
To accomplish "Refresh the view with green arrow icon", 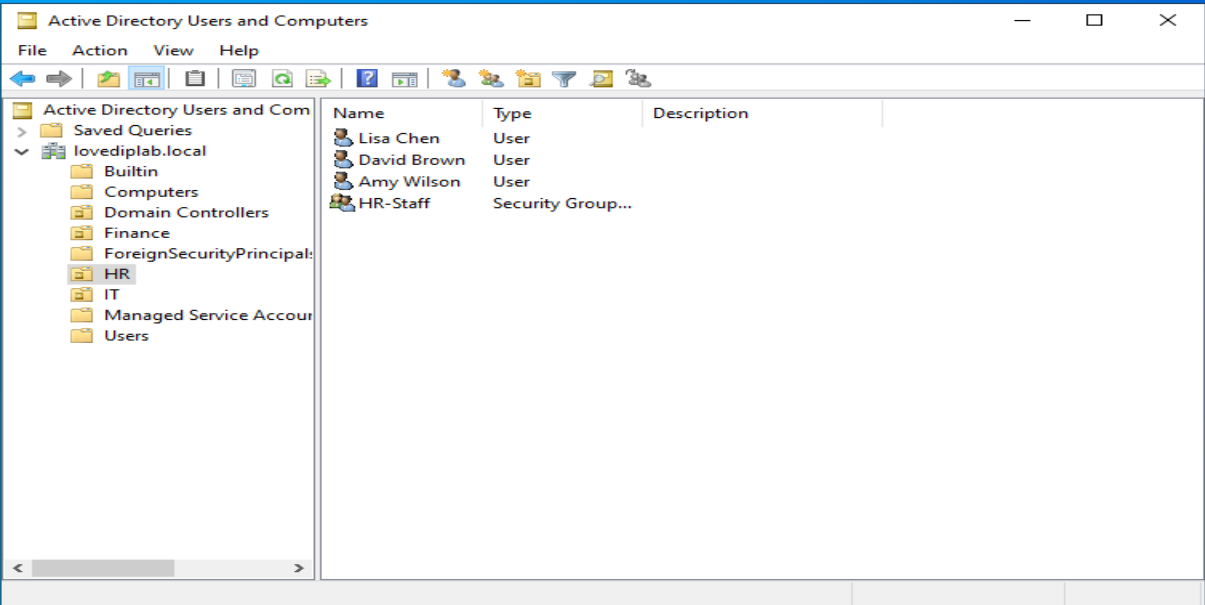I will tap(282, 78).
